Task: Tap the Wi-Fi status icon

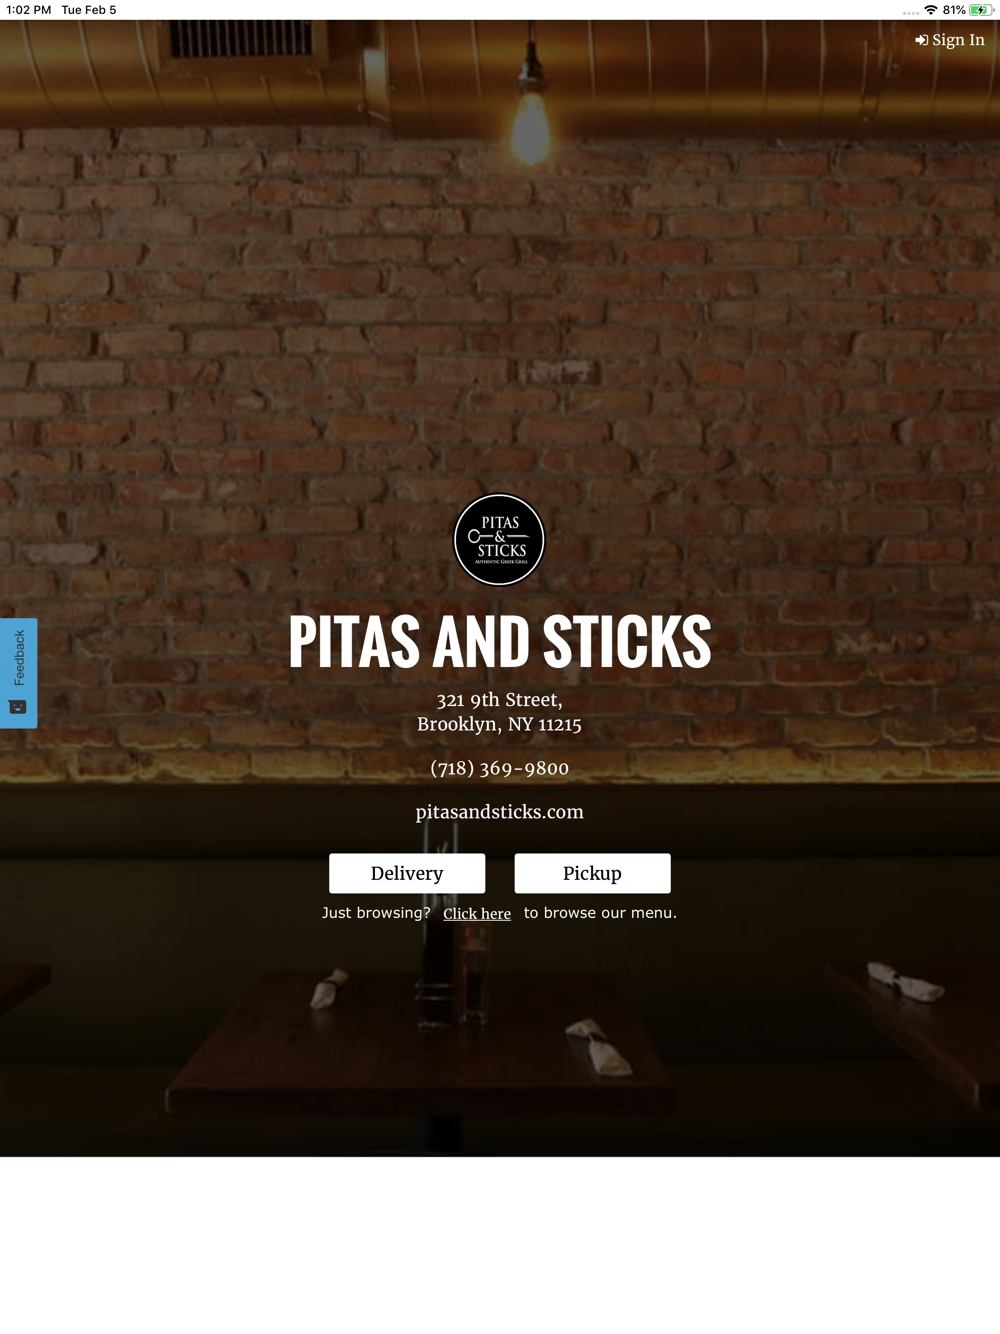Action: coord(931,10)
